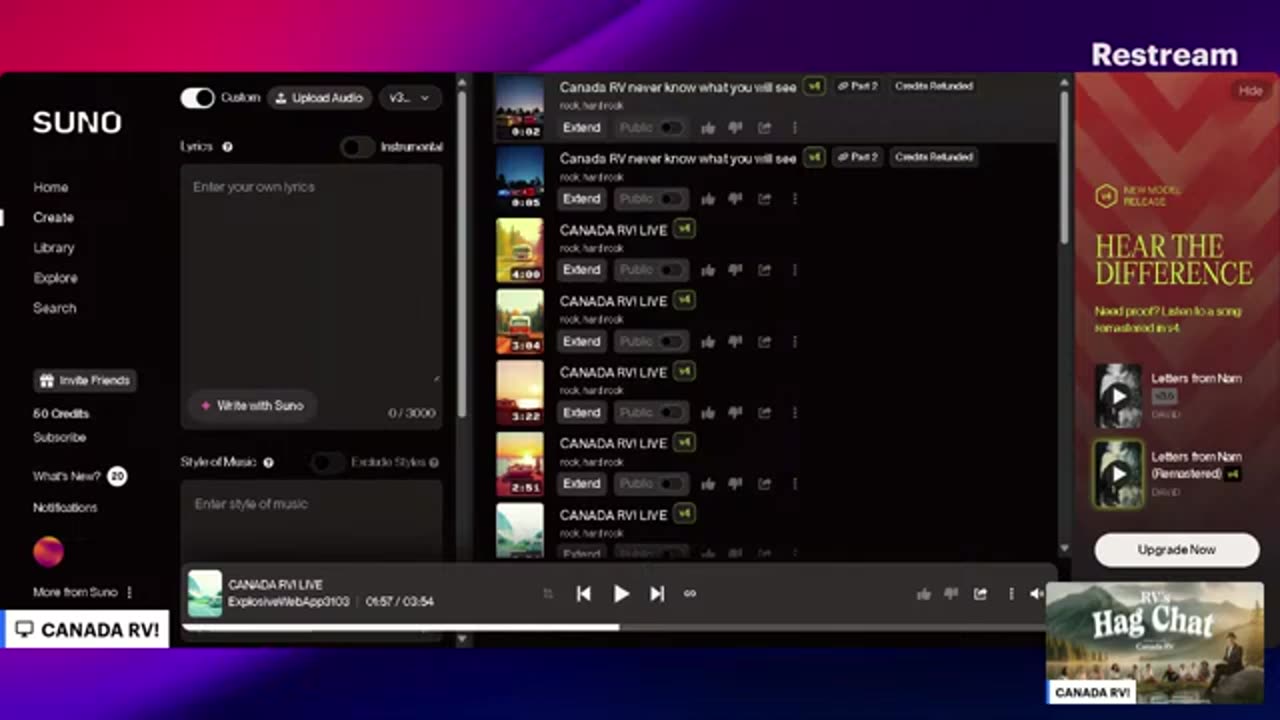This screenshot has height=720, width=1280.
Task: Toggle Public on the 0:02 track
Action: tap(671, 128)
